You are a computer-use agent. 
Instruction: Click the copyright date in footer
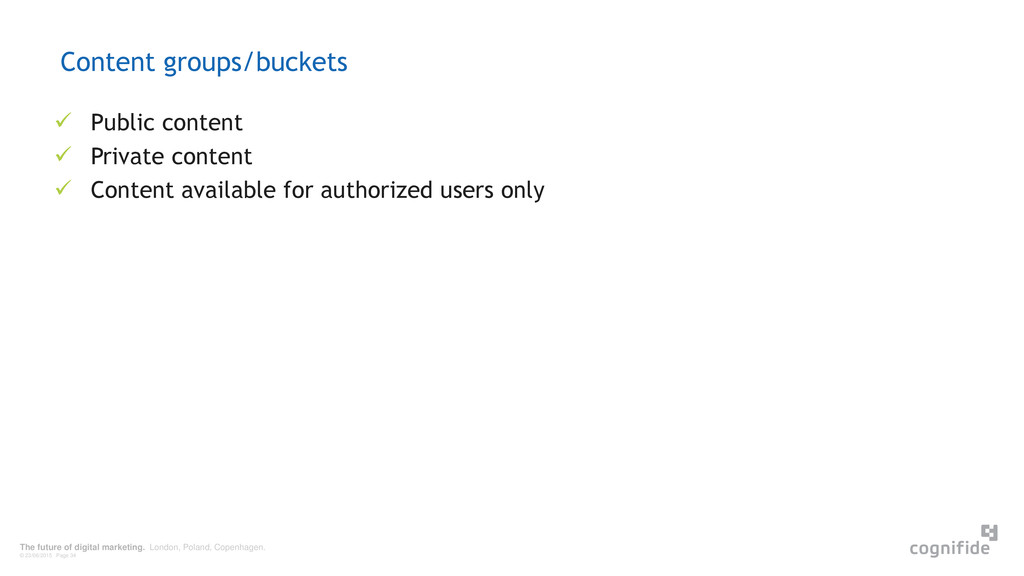[36, 556]
